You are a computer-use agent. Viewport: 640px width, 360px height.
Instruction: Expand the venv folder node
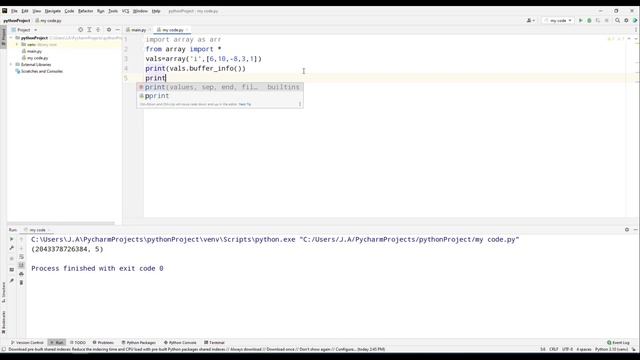coord(17,44)
